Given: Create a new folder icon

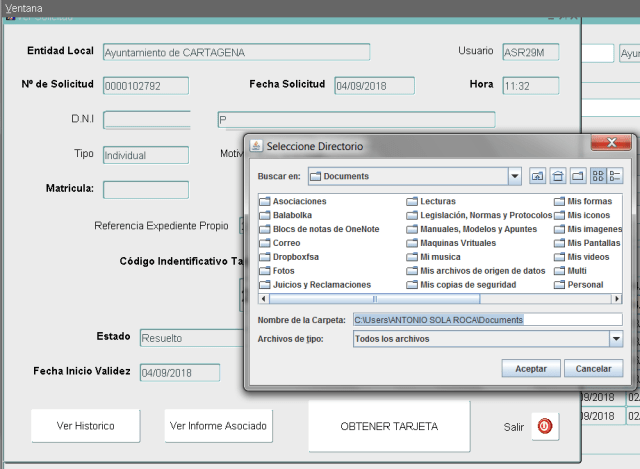Looking at the screenshot, I should tap(578, 176).
